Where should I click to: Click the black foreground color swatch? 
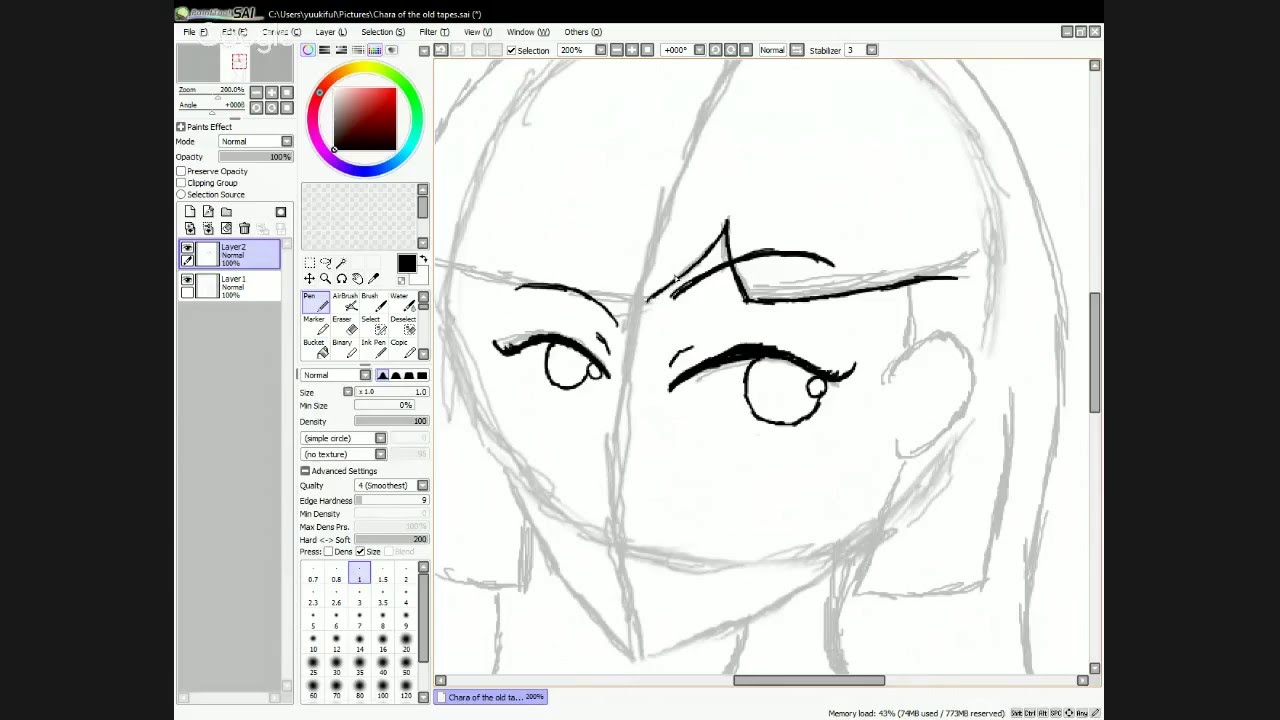coord(406,264)
